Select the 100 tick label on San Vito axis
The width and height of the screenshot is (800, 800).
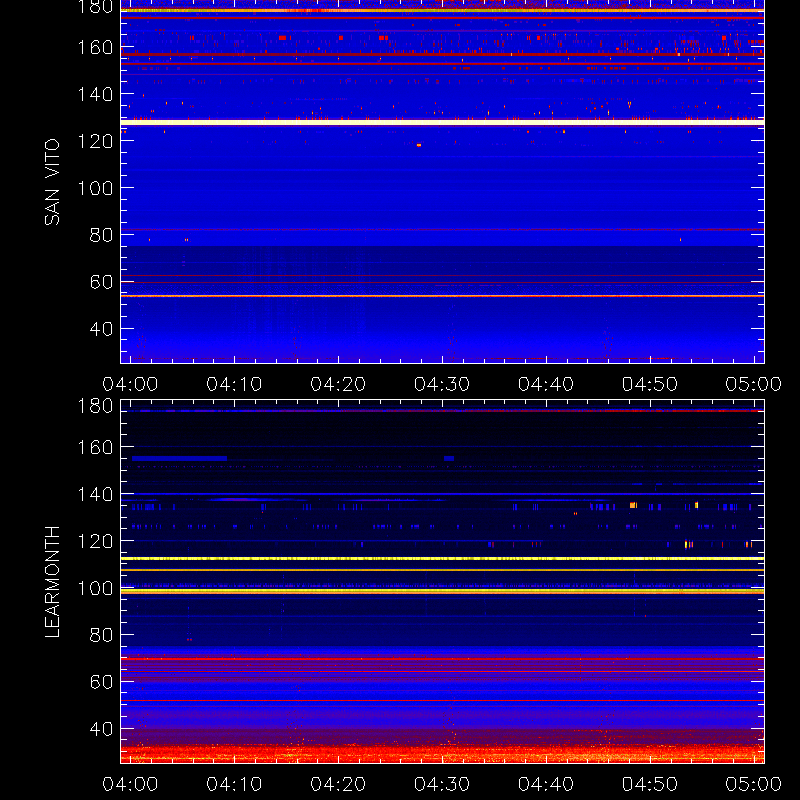point(95,188)
